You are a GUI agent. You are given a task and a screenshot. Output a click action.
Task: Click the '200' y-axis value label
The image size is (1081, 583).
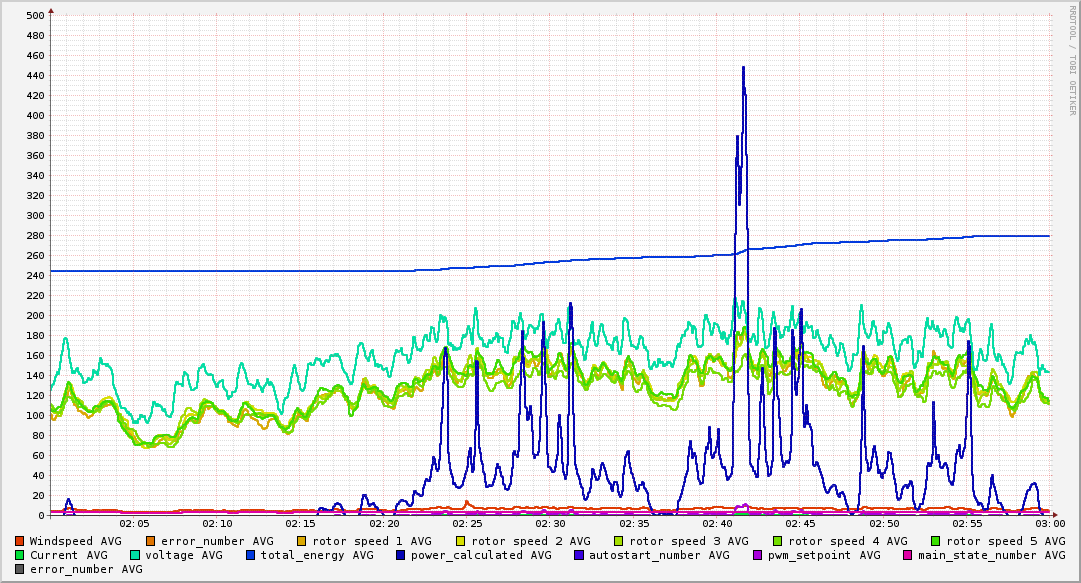35,315
